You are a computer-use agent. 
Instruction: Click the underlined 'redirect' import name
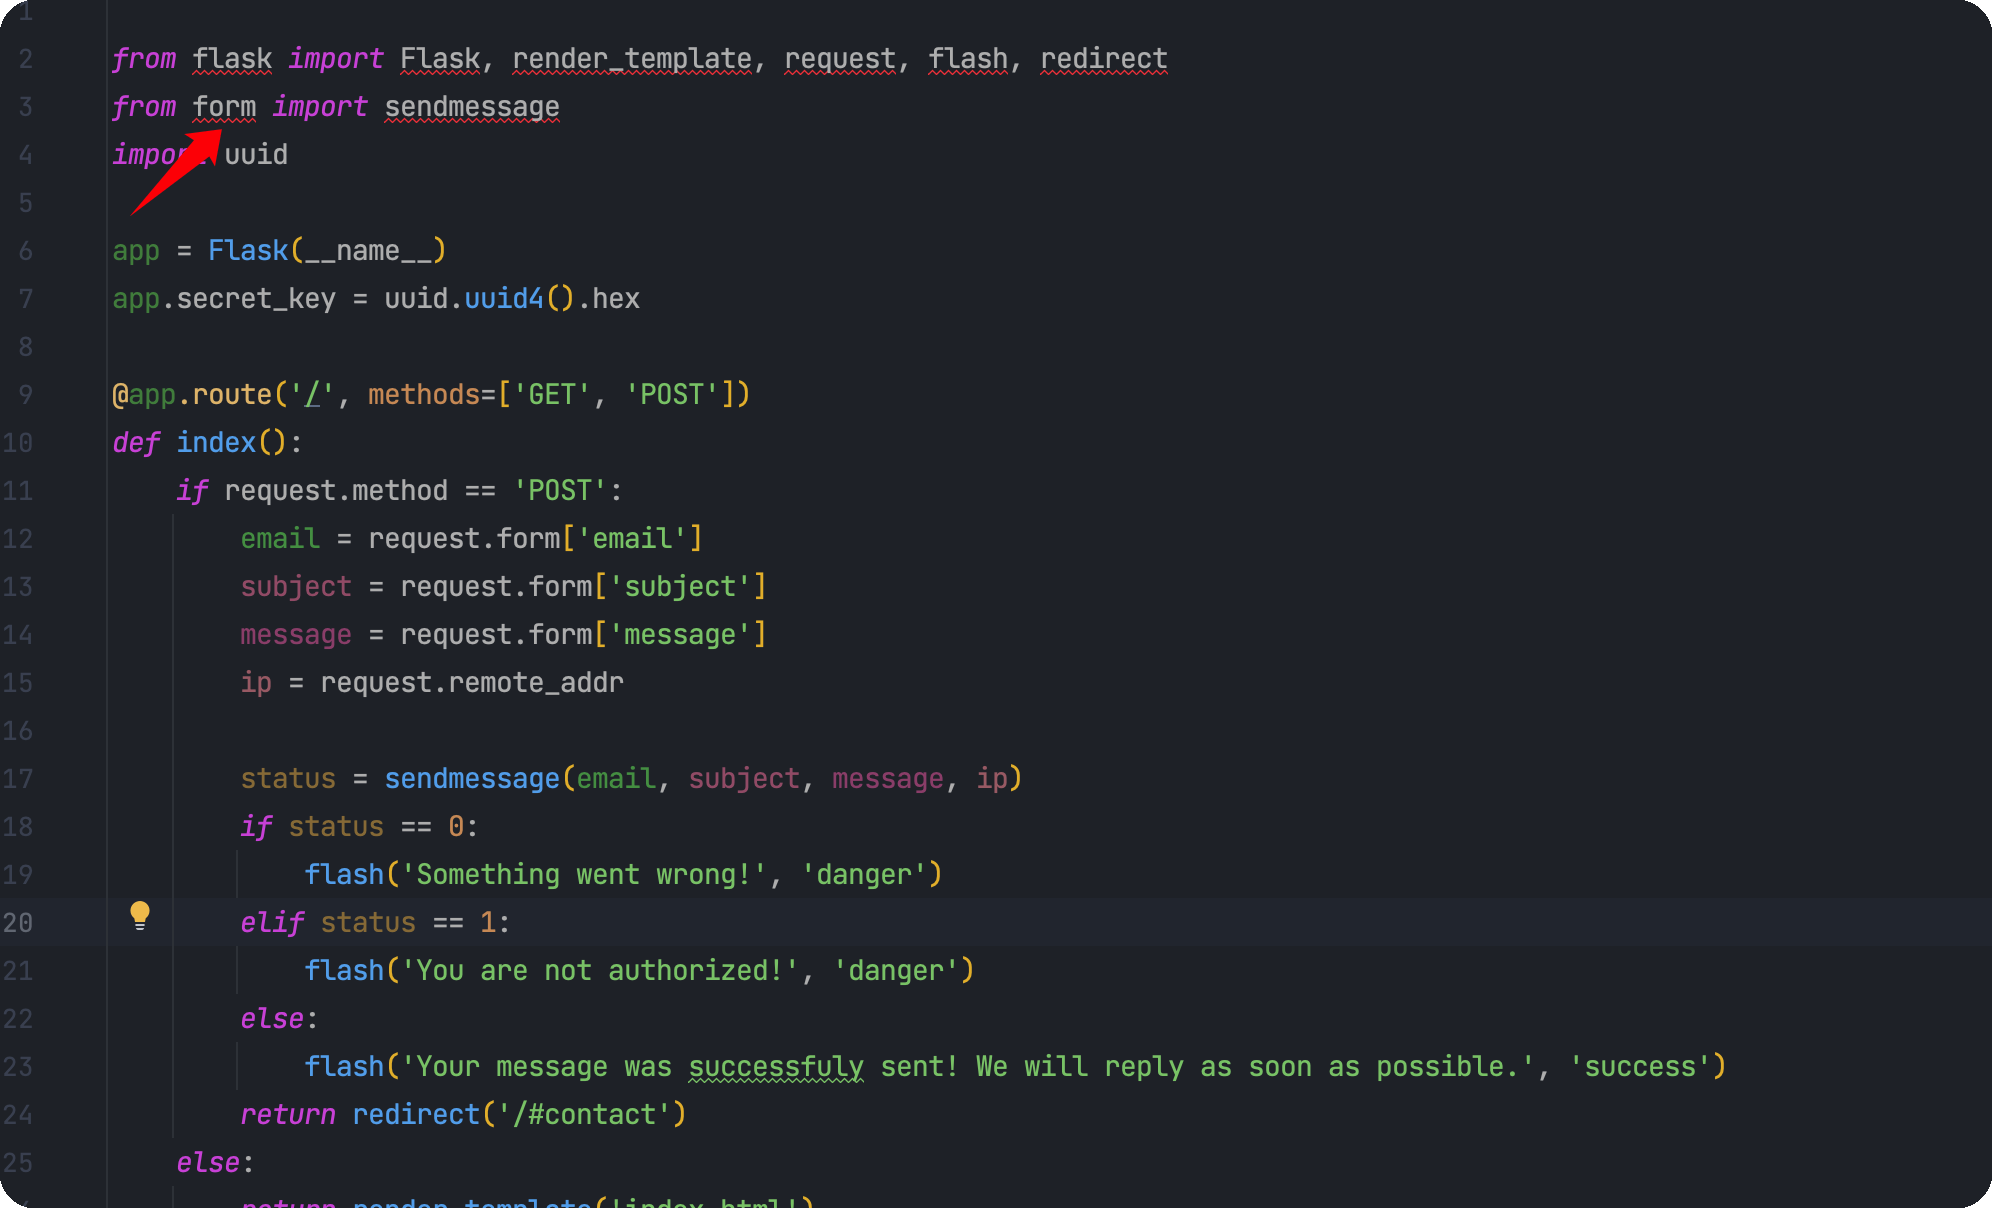click(1103, 59)
